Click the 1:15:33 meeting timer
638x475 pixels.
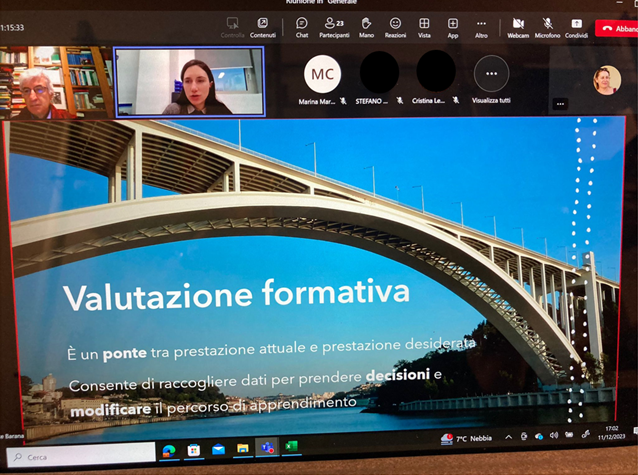point(12,28)
